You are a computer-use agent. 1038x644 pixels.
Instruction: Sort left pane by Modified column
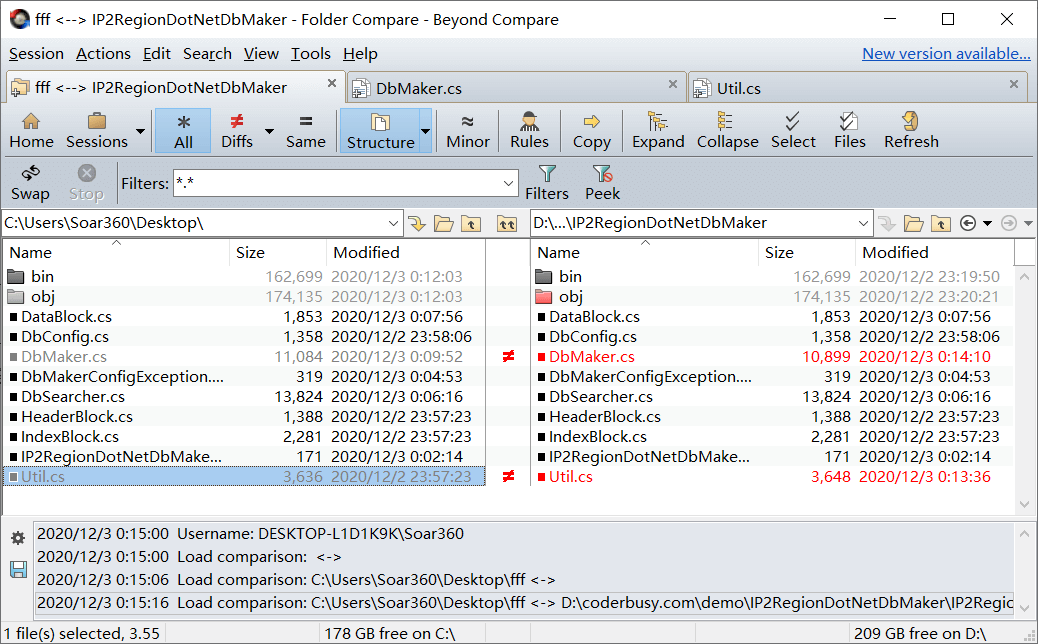click(366, 252)
